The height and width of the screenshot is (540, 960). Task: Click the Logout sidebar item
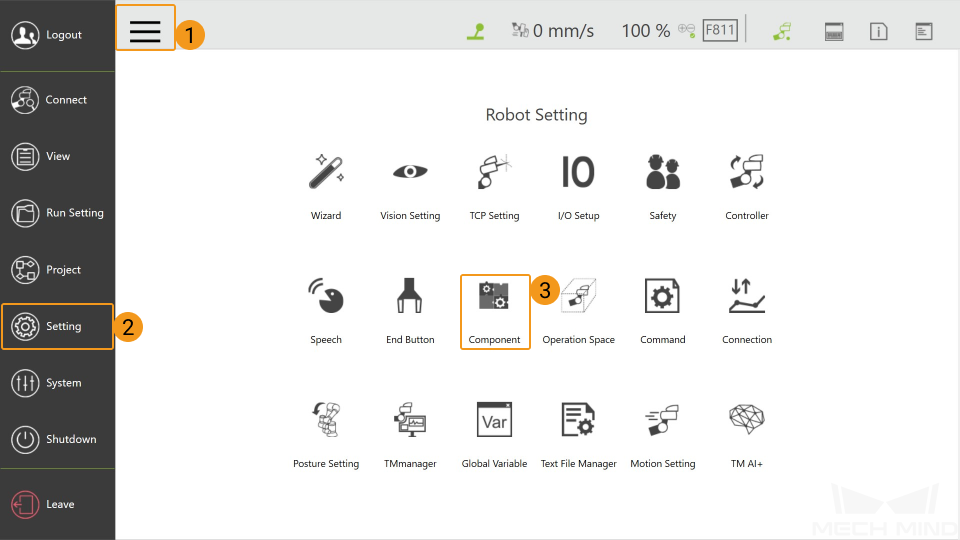pos(47,35)
